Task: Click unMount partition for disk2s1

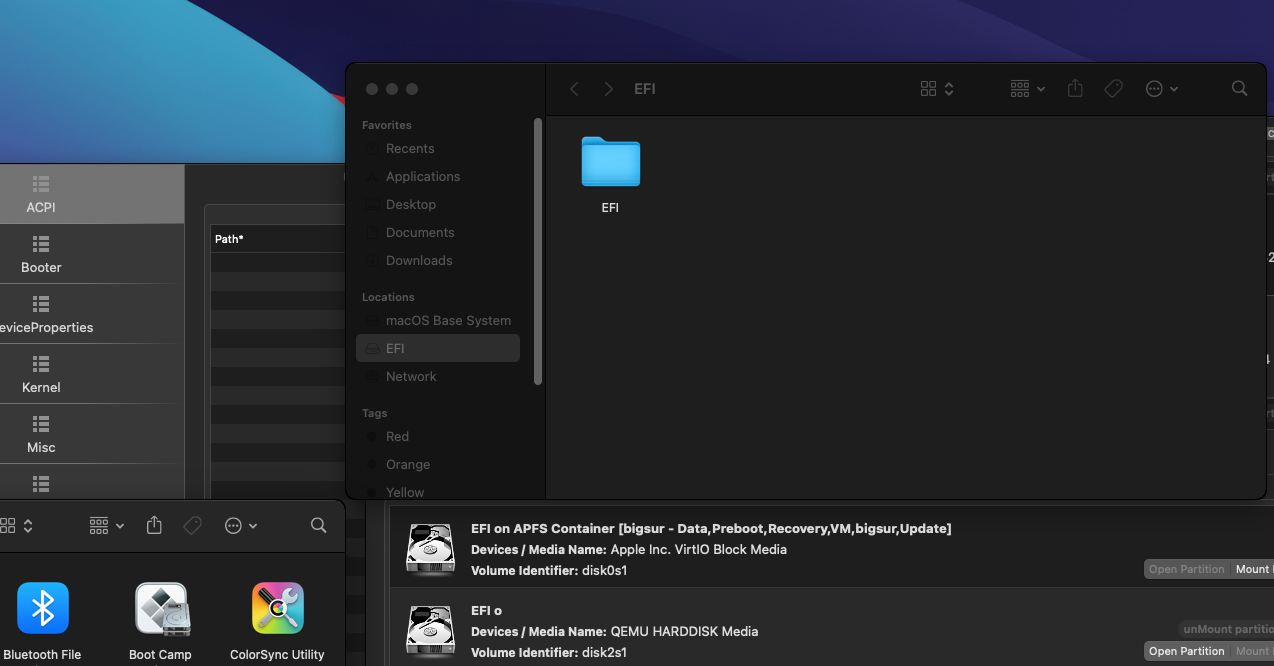Action: pyautogui.click(x=1226, y=629)
